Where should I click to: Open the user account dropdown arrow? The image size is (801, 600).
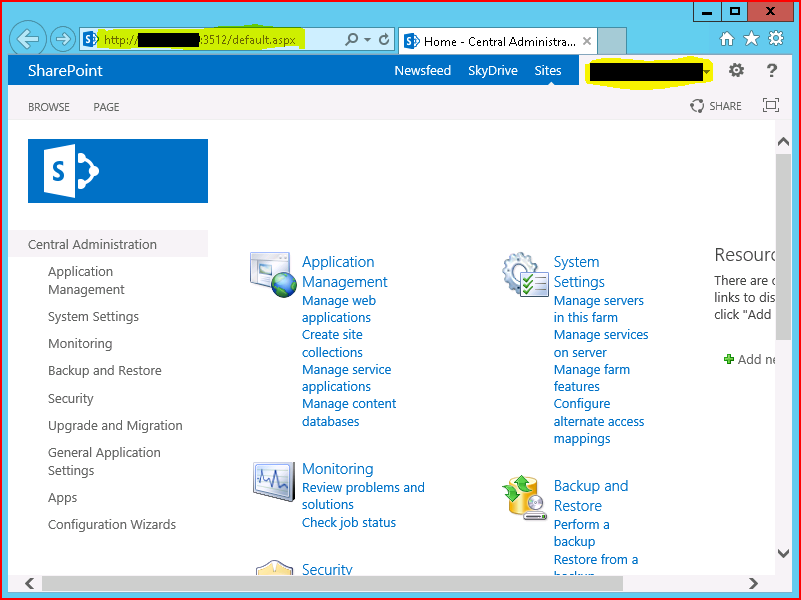[706, 72]
